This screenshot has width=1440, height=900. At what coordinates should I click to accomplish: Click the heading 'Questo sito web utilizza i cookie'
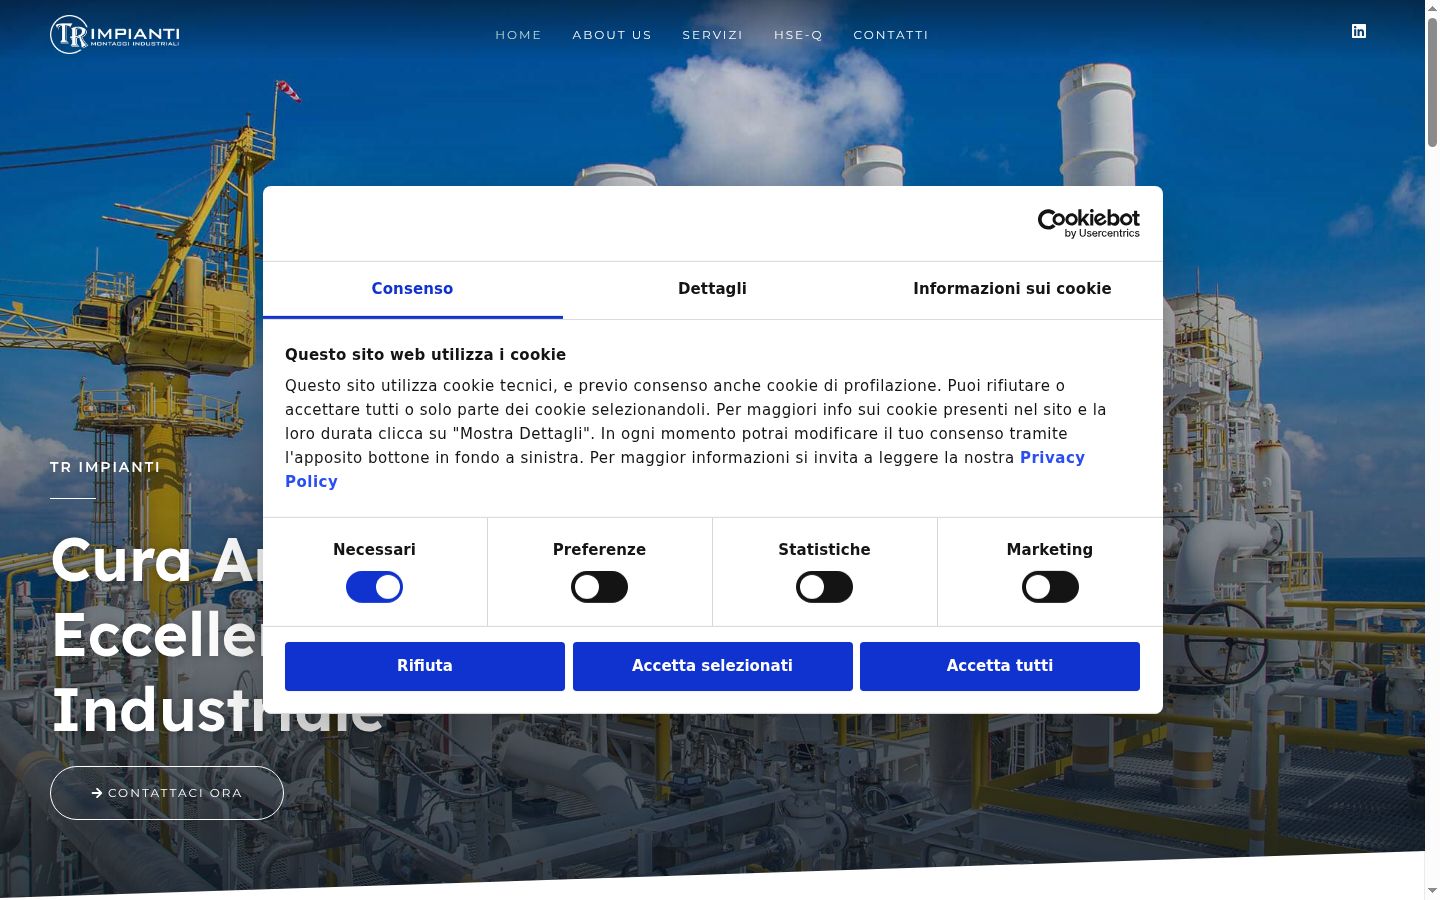(x=425, y=355)
